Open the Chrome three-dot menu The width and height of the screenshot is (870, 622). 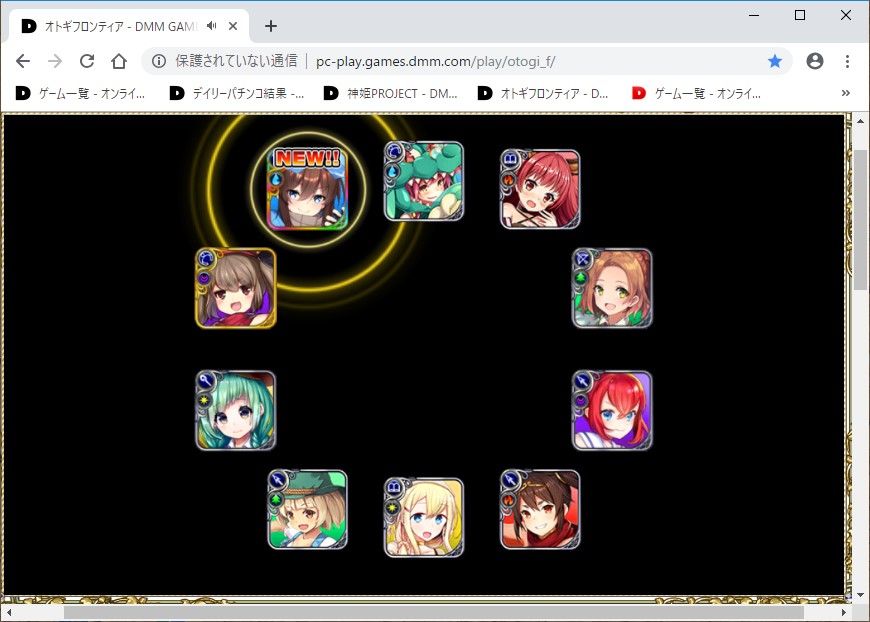click(847, 61)
